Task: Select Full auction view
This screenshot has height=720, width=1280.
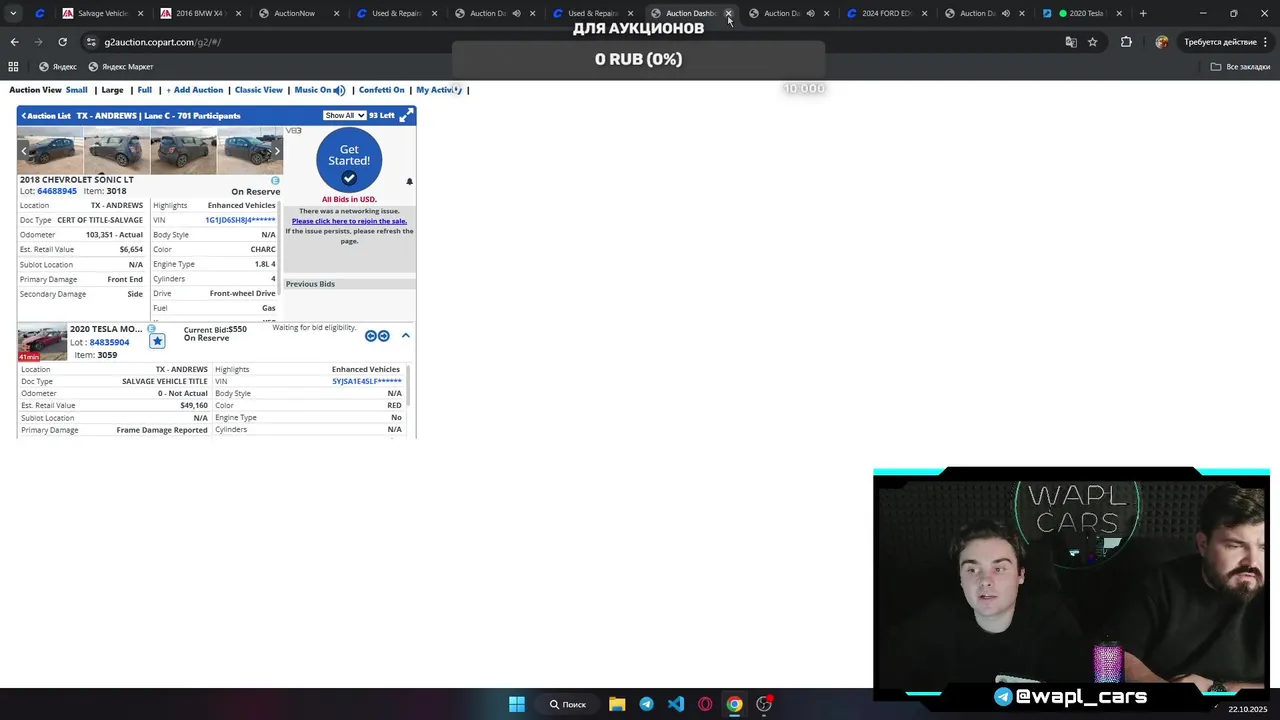Action: (x=145, y=90)
